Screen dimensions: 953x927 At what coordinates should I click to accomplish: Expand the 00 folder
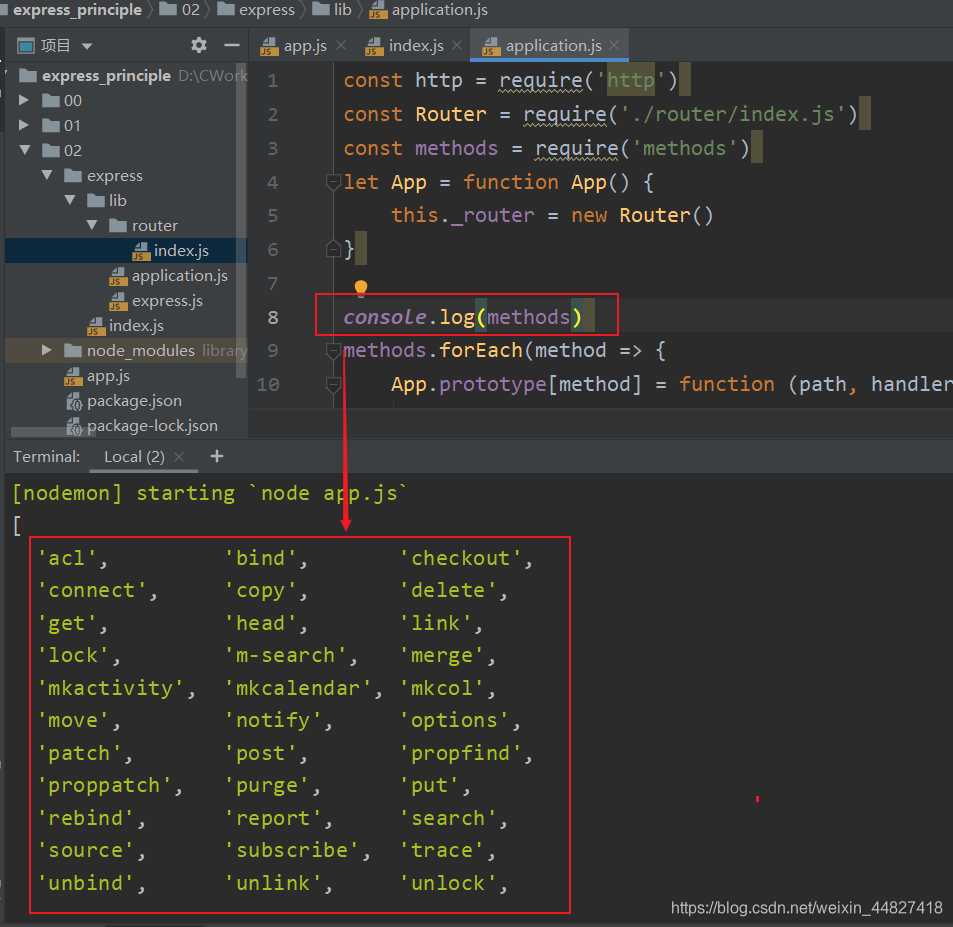click(23, 100)
